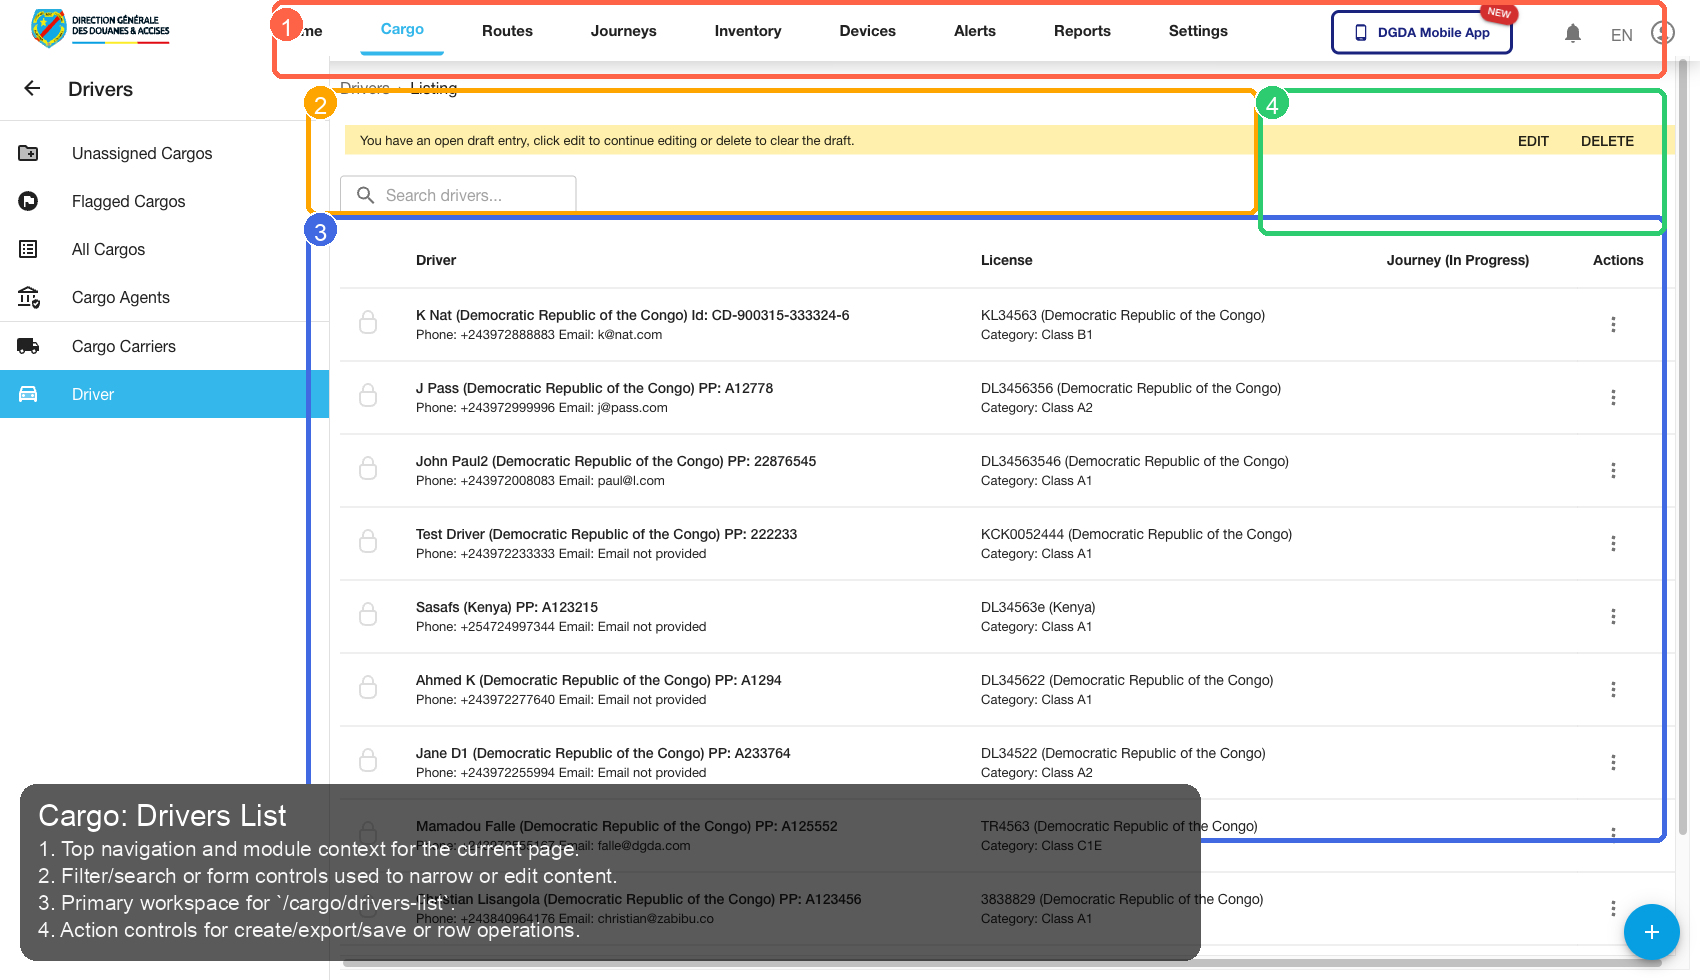
Task: Go back using the arrow beside Drivers
Action: (x=31, y=88)
